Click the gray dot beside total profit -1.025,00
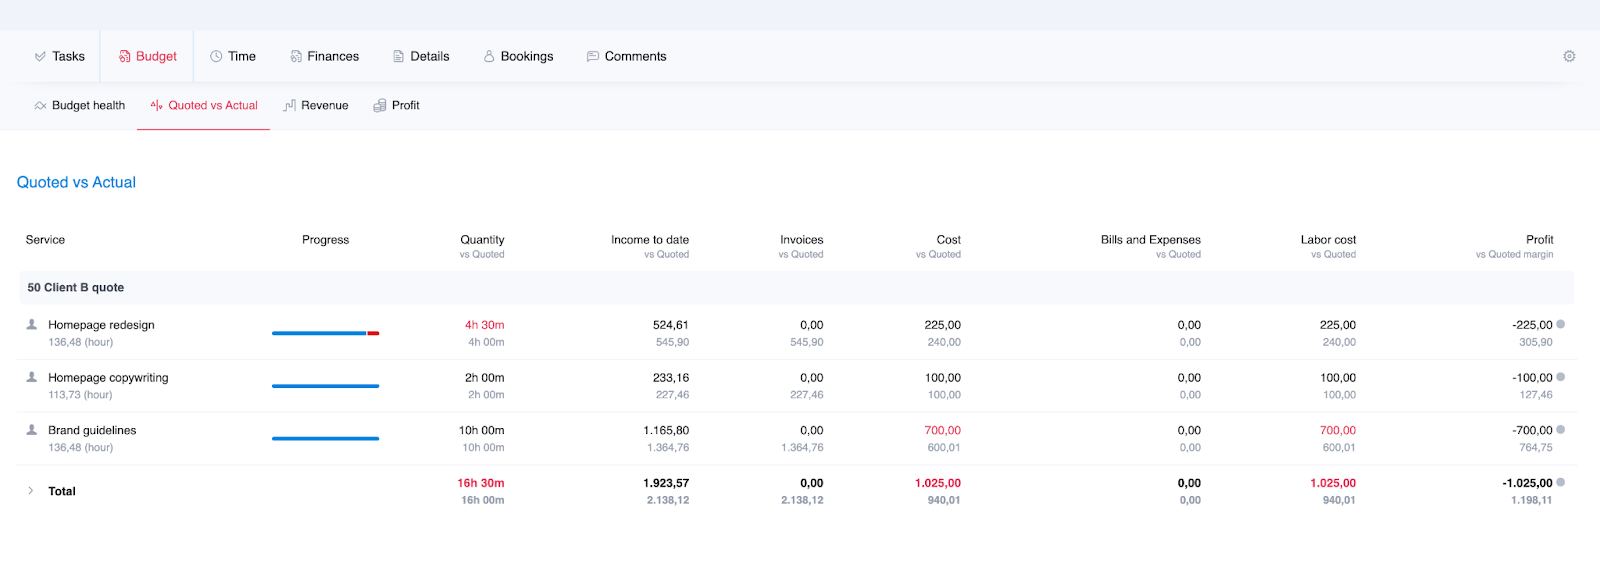1600x574 pixels. [1560, 482]
